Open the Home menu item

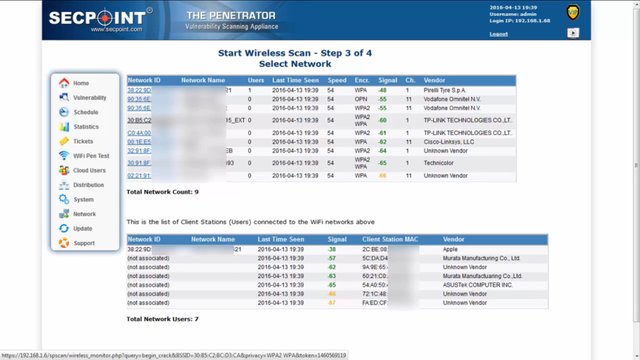tap(81, 83)
